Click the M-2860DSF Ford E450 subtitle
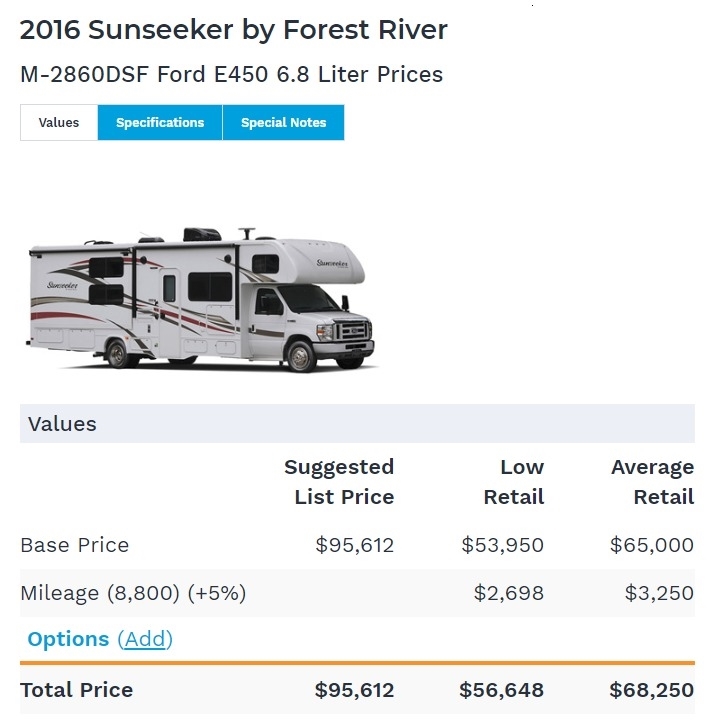This screenshot has width=718, height=722. click(231, 74)
